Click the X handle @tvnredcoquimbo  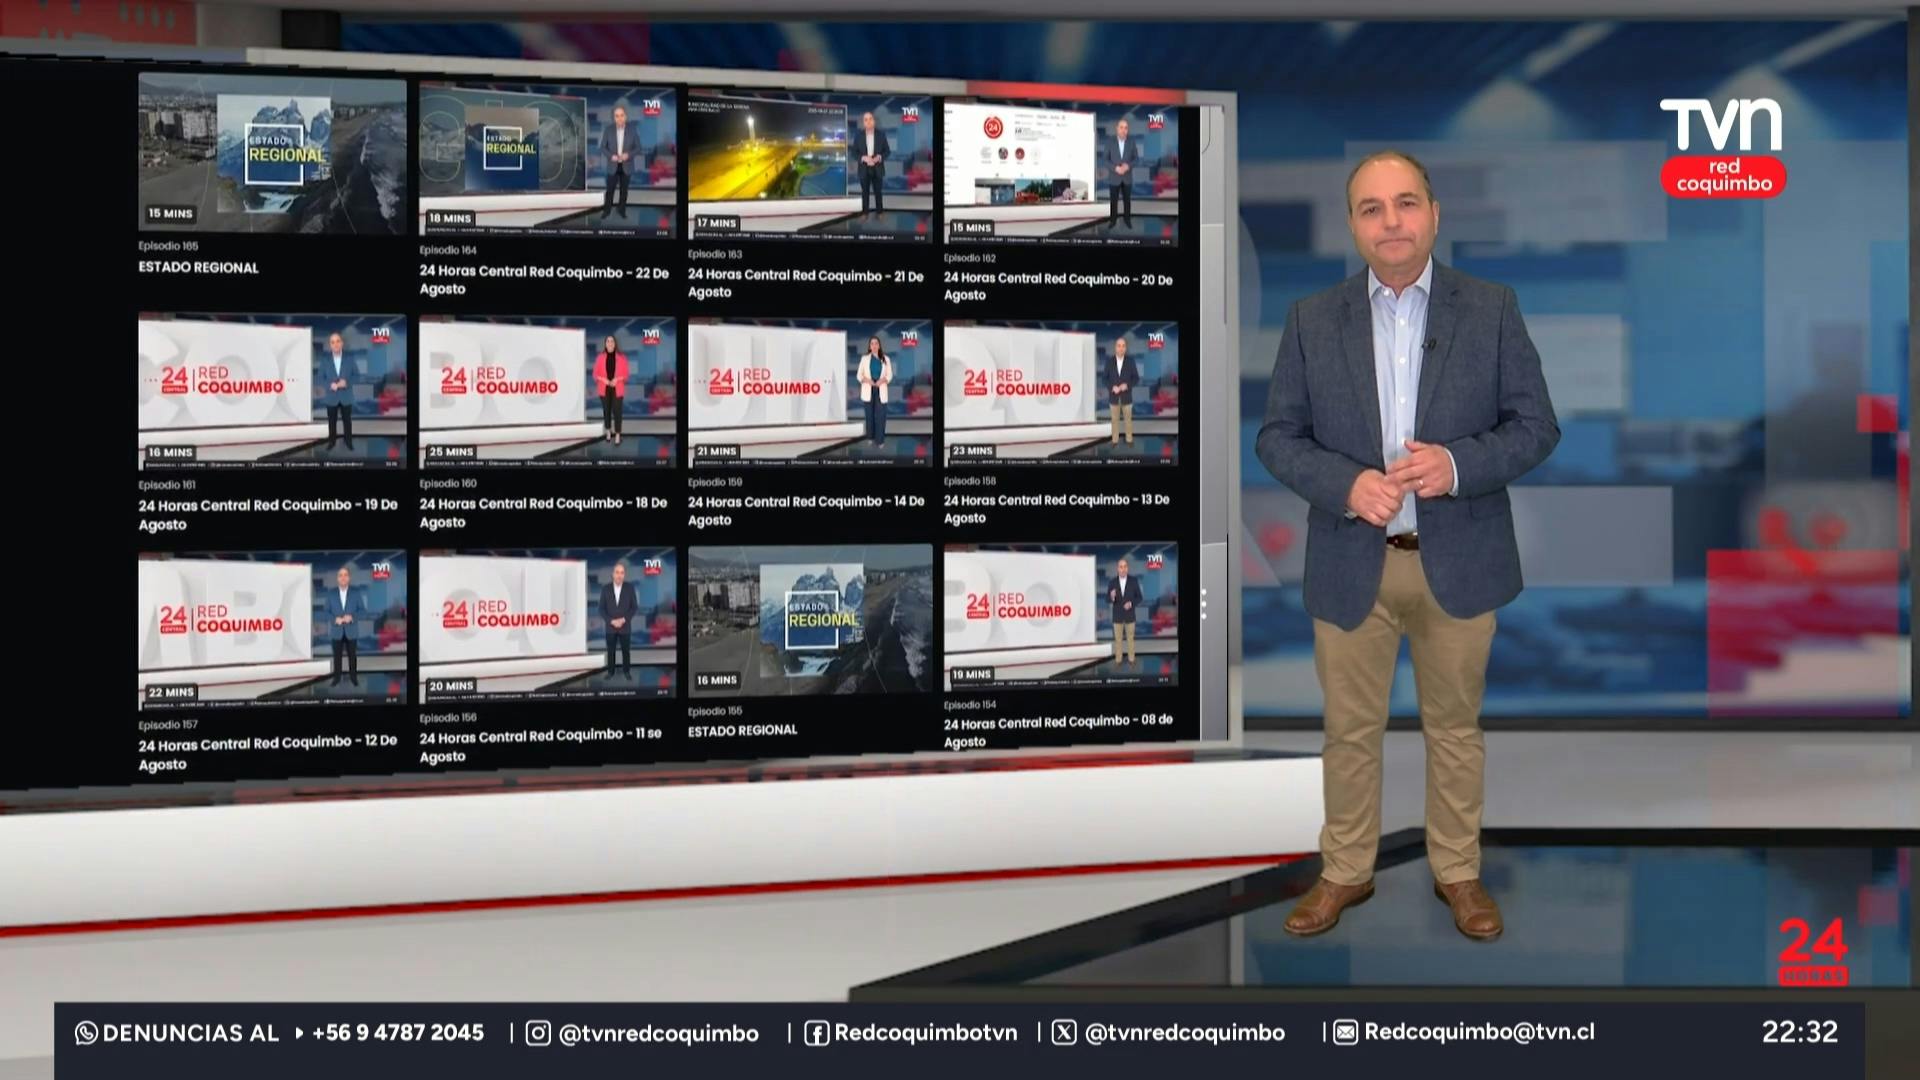pos(1185,1033)
